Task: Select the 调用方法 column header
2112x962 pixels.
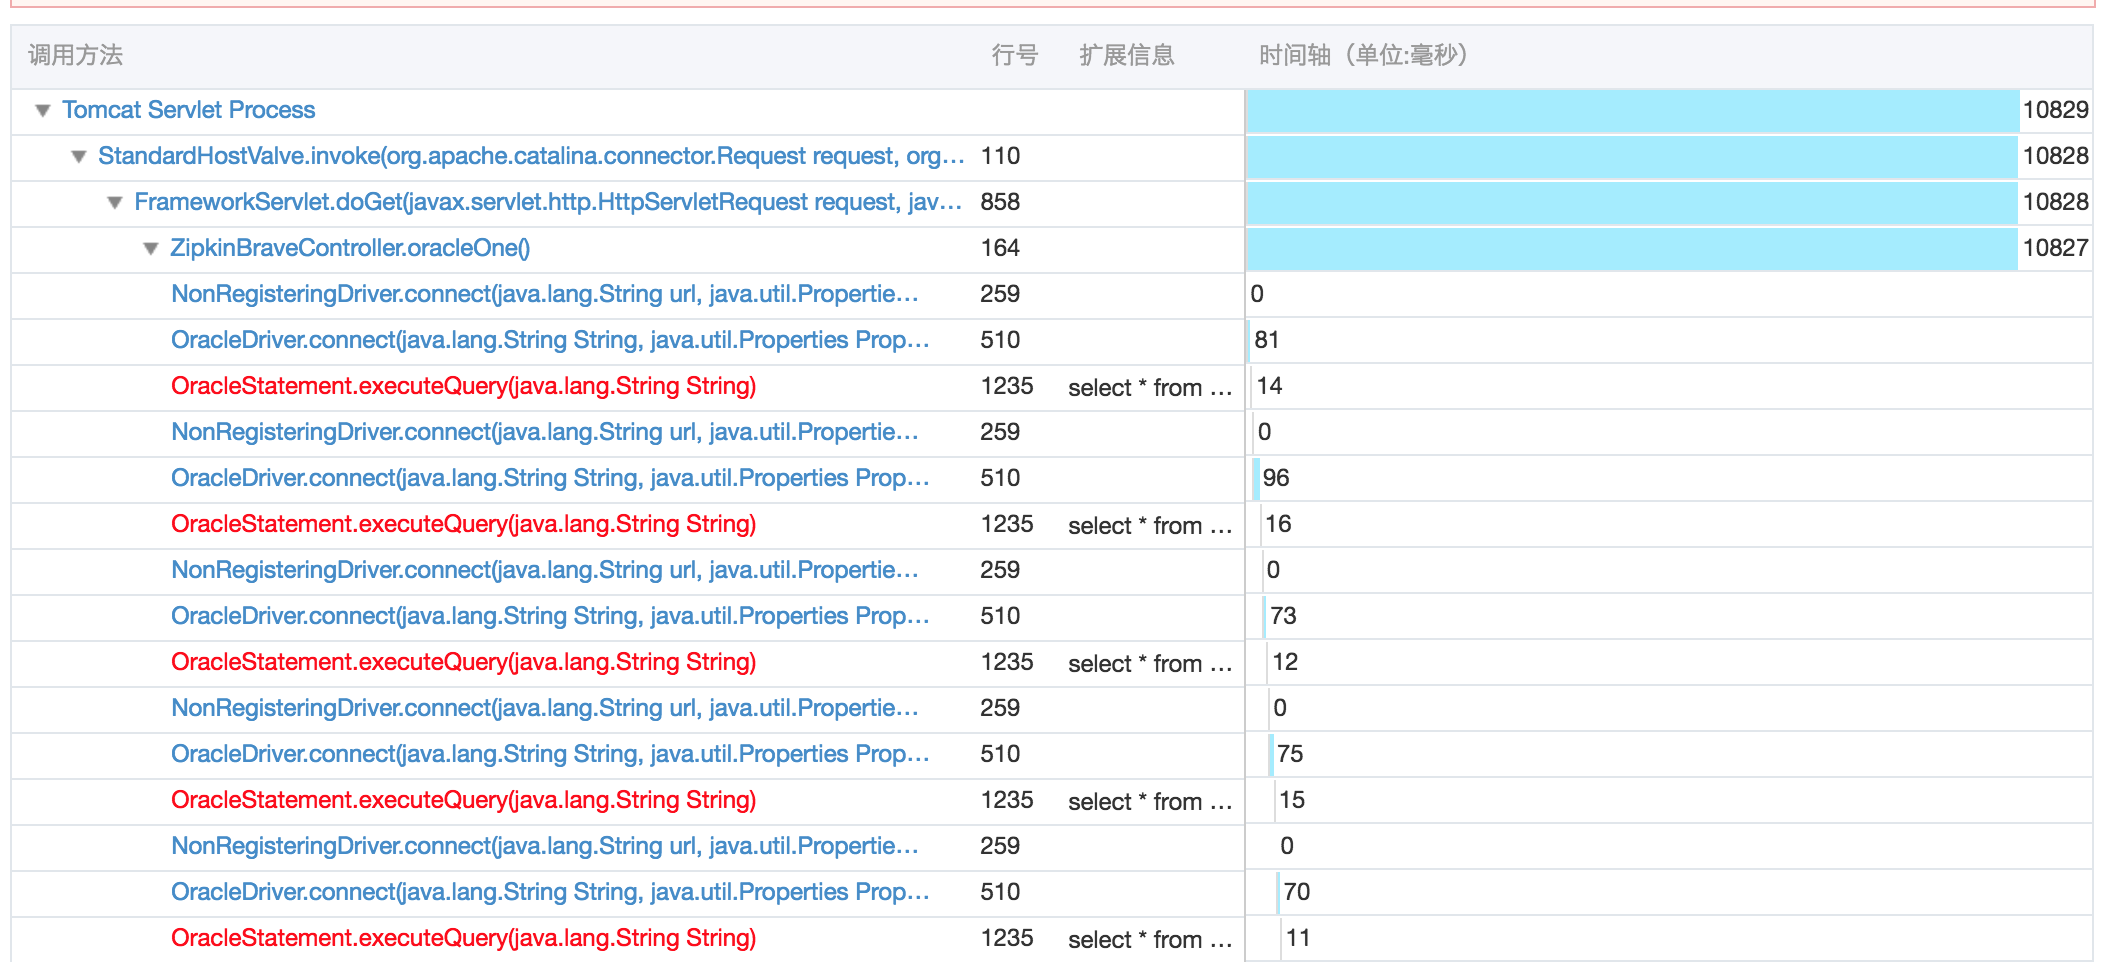Action: coord(75,55)
